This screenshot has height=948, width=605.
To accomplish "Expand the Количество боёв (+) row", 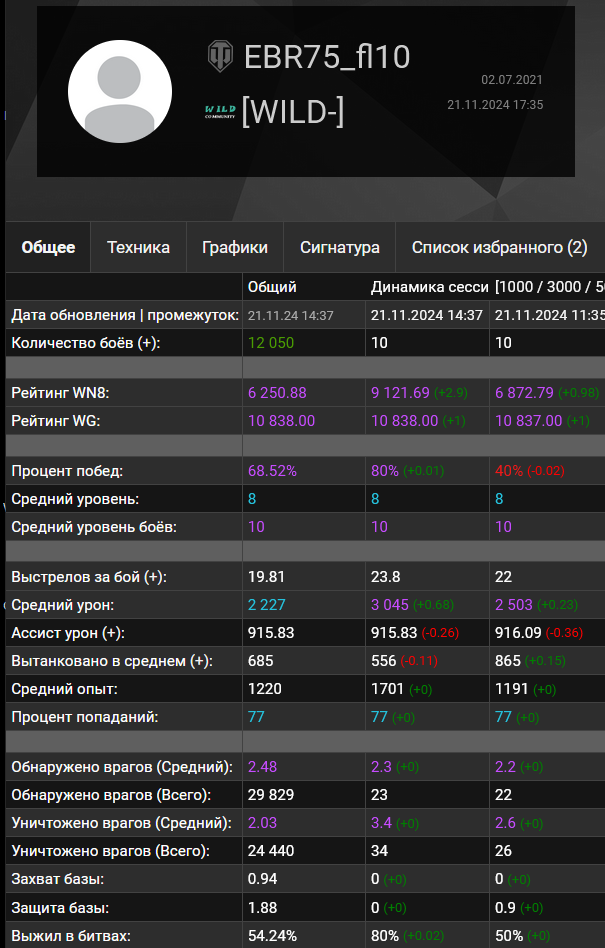I will click(86, 342).
